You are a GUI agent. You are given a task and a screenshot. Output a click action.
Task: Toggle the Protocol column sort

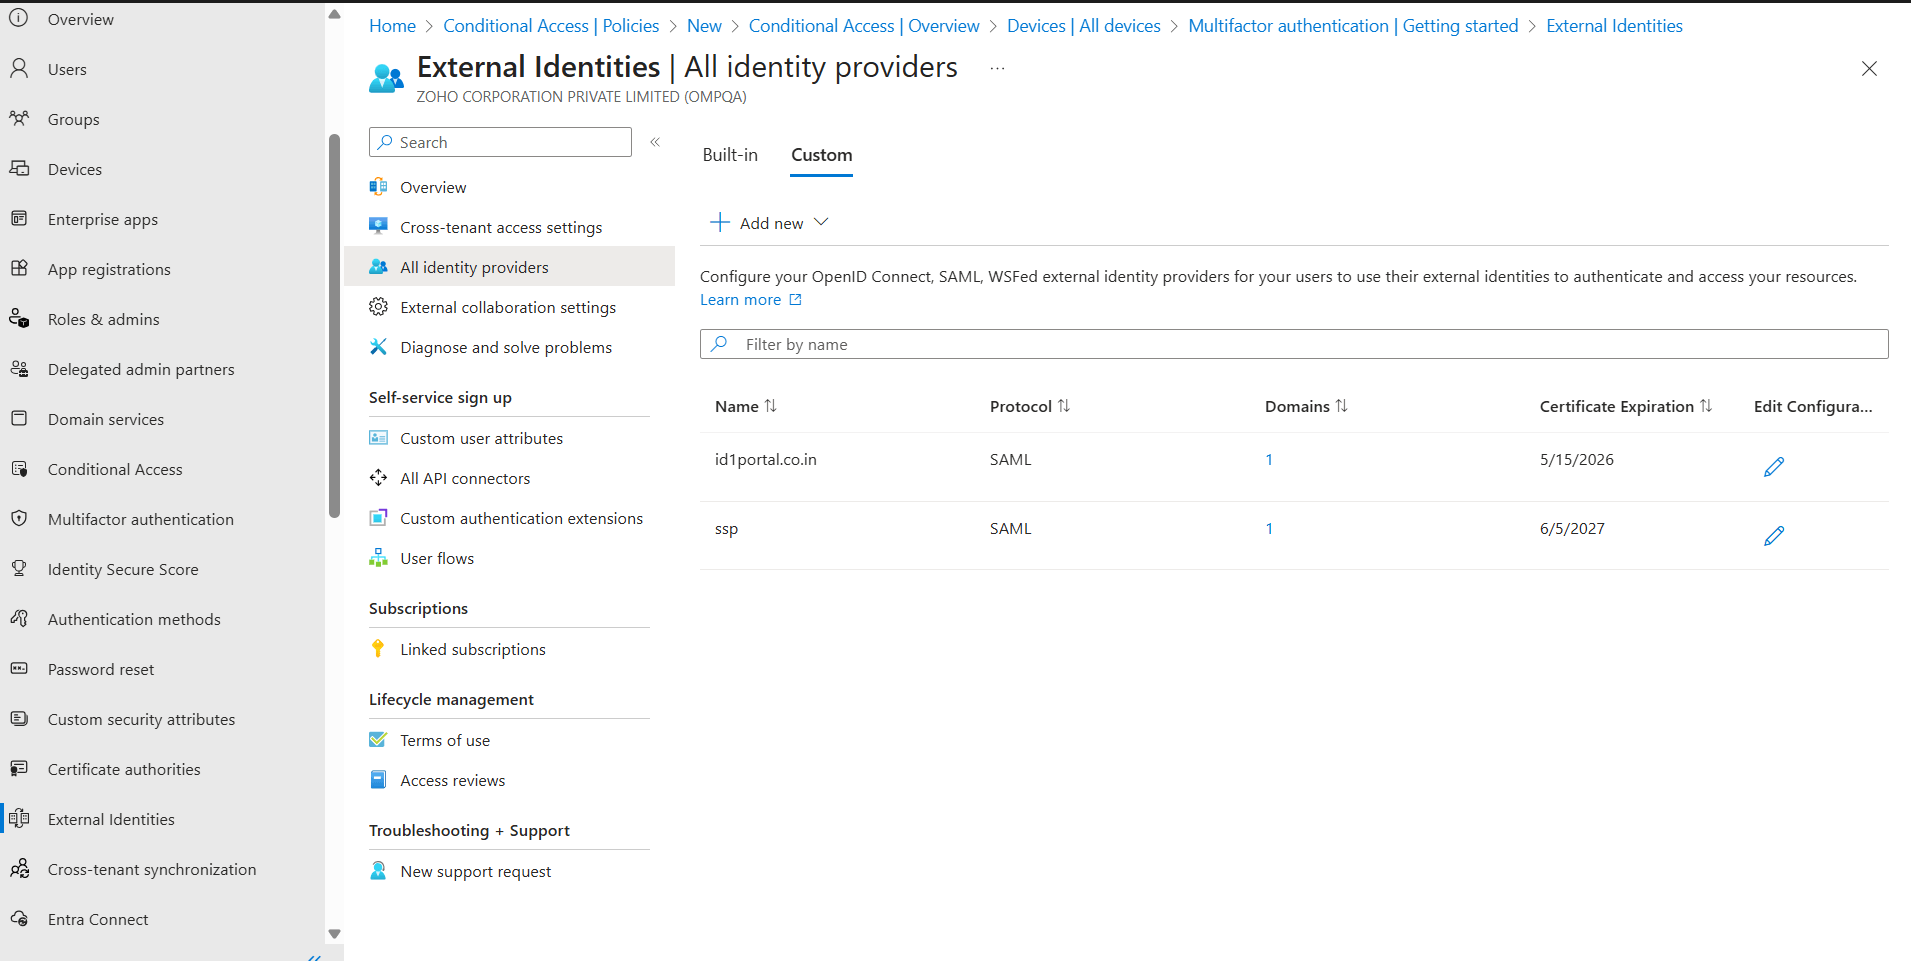tap(1064, 406)
